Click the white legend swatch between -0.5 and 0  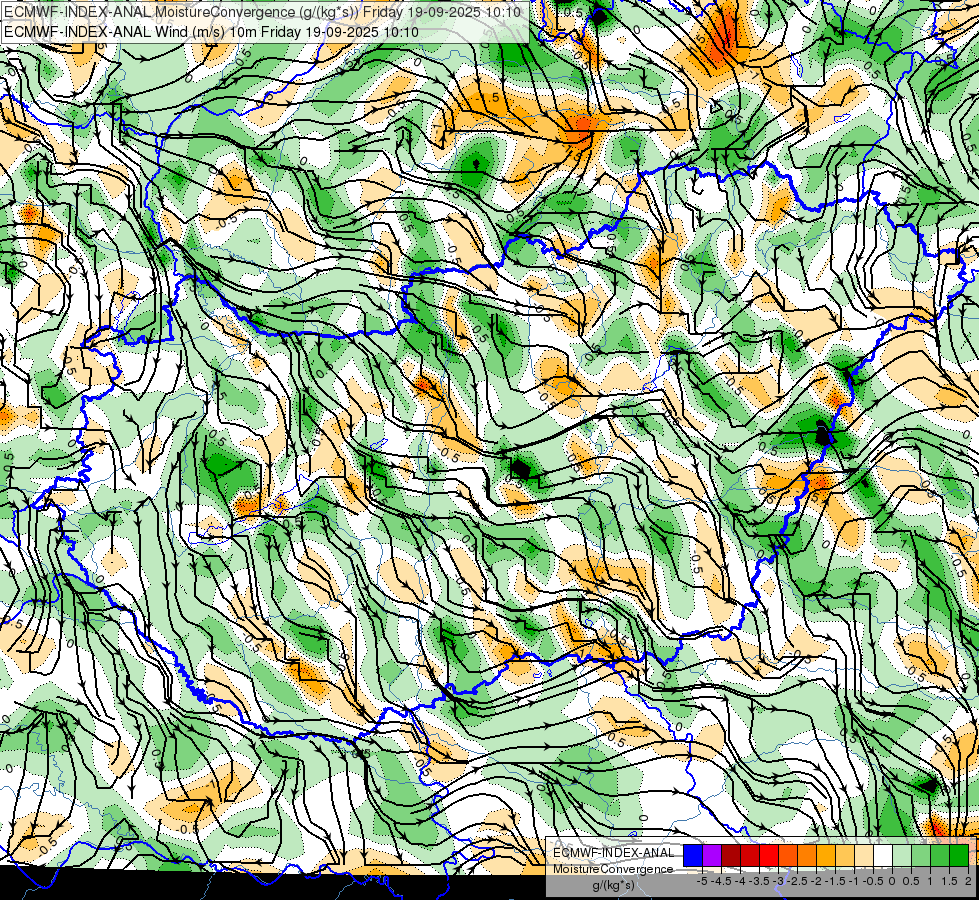883,855
